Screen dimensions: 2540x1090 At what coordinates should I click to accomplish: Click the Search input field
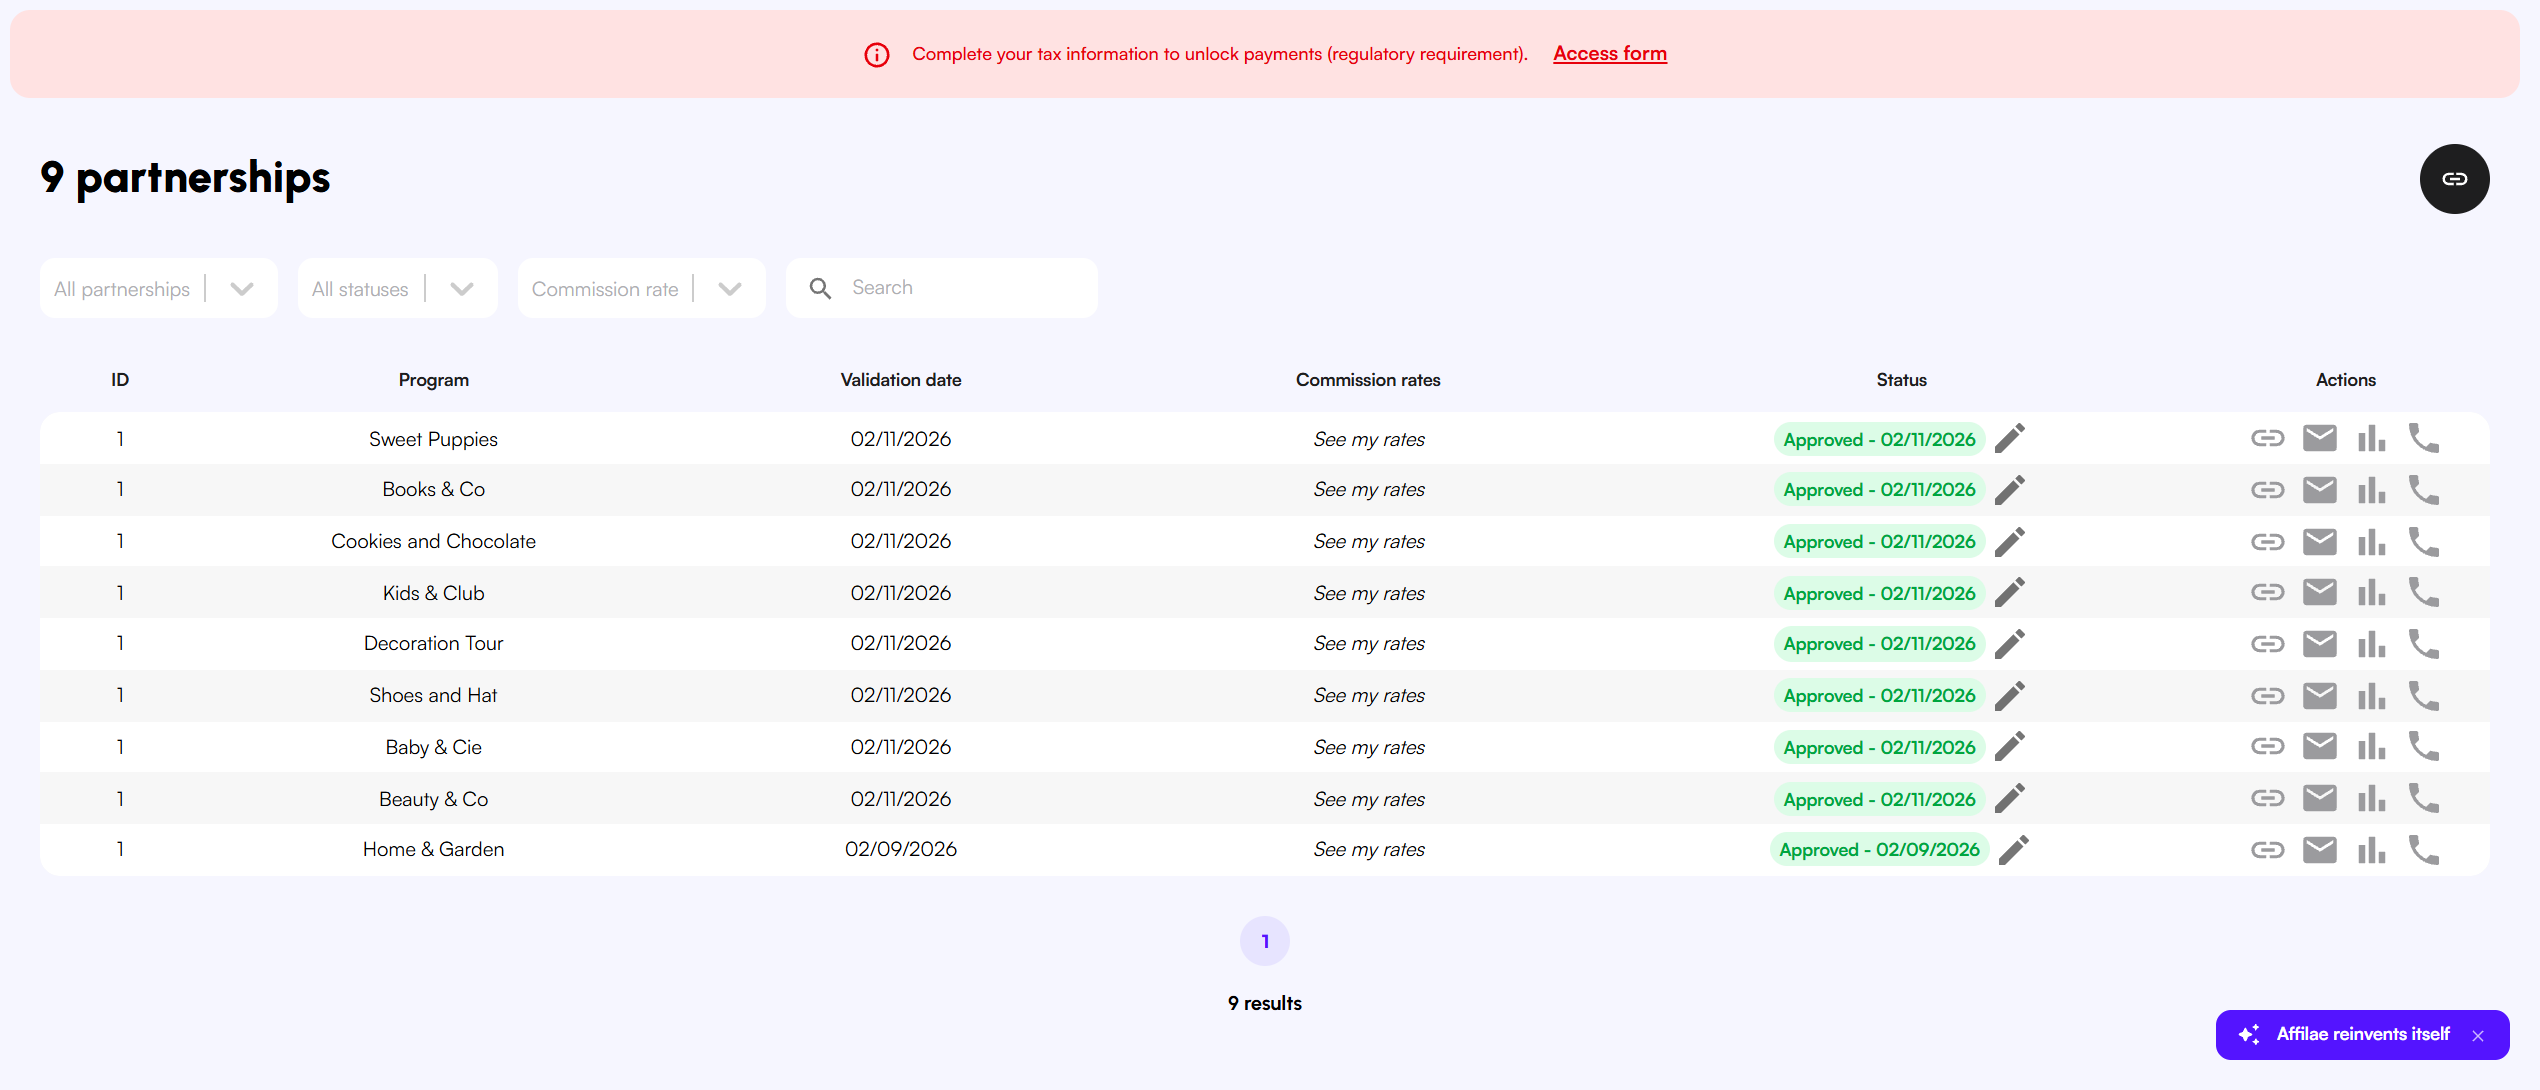pos(941,288)
